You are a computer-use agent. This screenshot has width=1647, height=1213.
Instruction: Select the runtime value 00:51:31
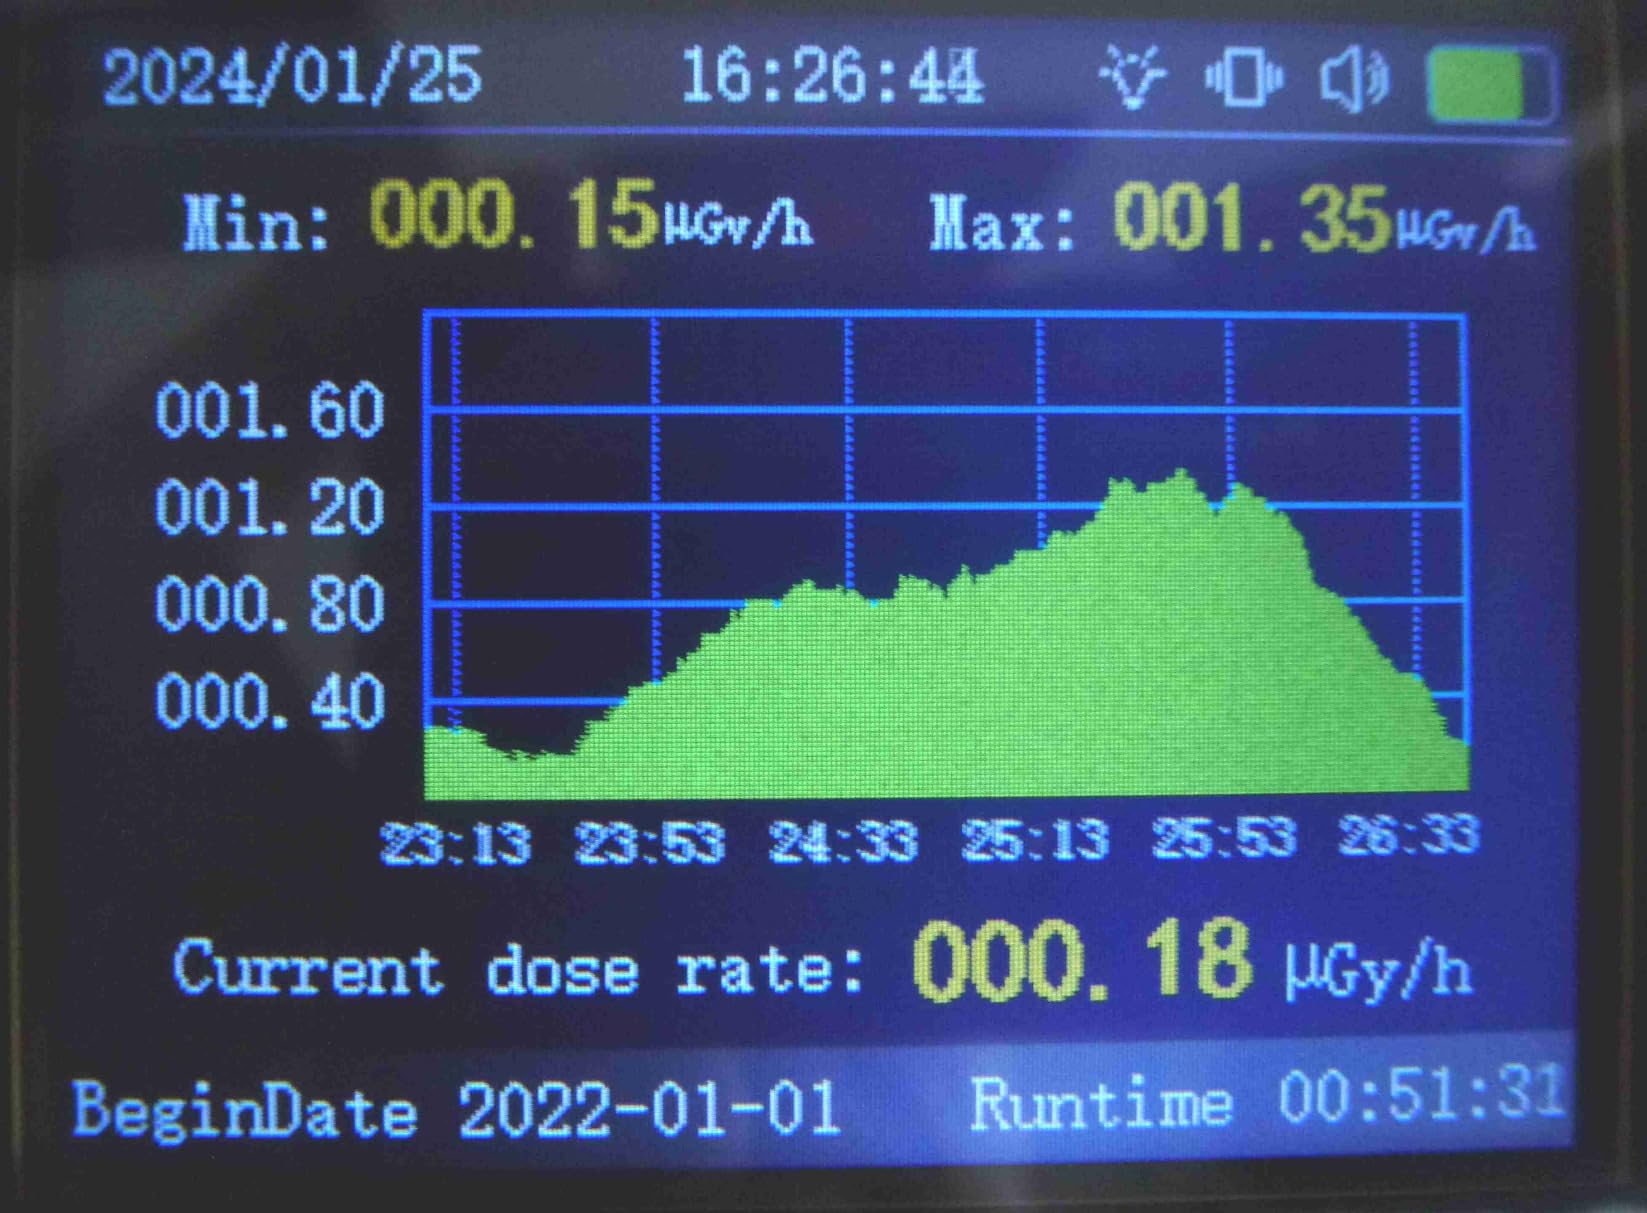click(1420, 1093)
